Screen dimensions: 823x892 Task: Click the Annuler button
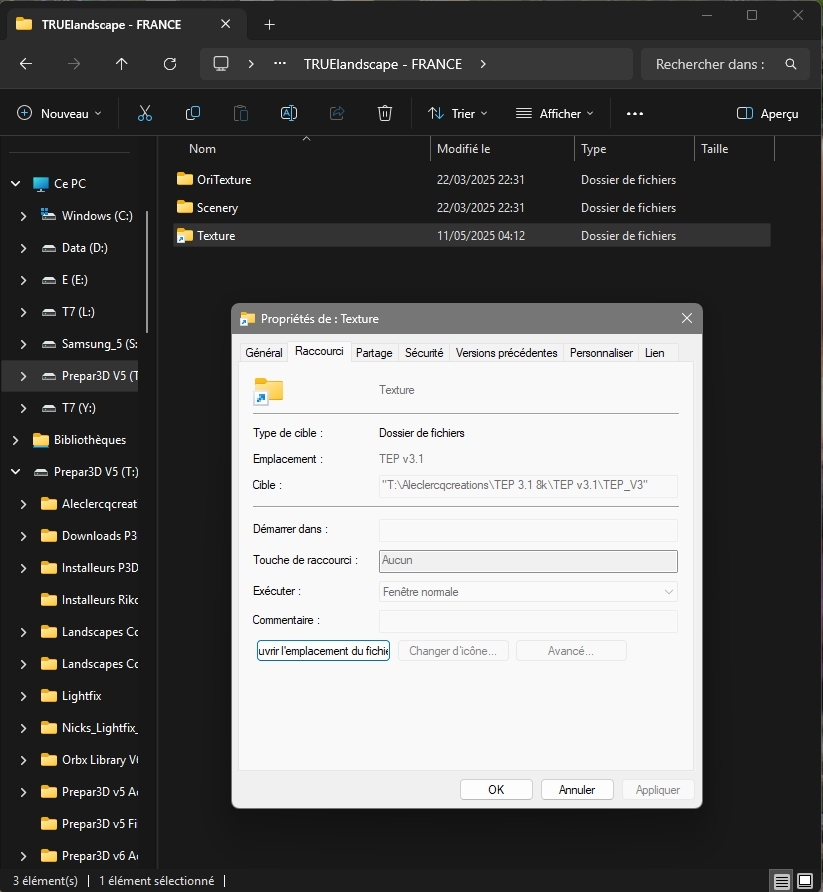[577, 790]
